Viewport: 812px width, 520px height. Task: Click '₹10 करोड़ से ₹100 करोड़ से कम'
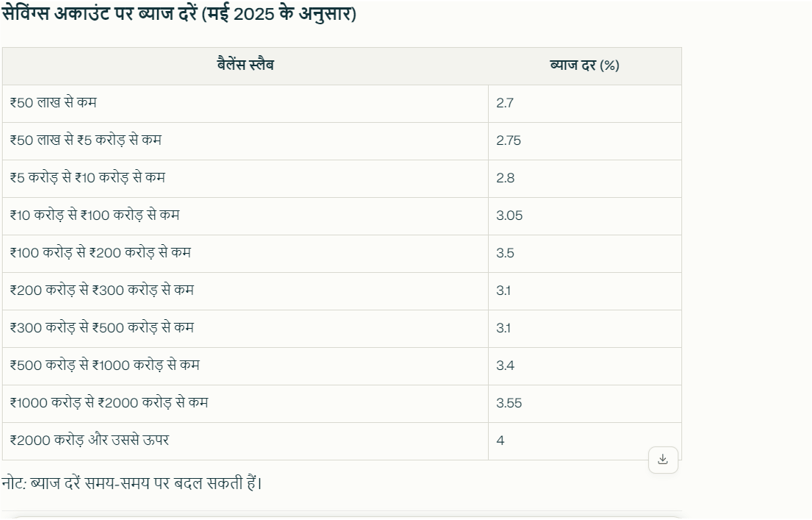95,215
